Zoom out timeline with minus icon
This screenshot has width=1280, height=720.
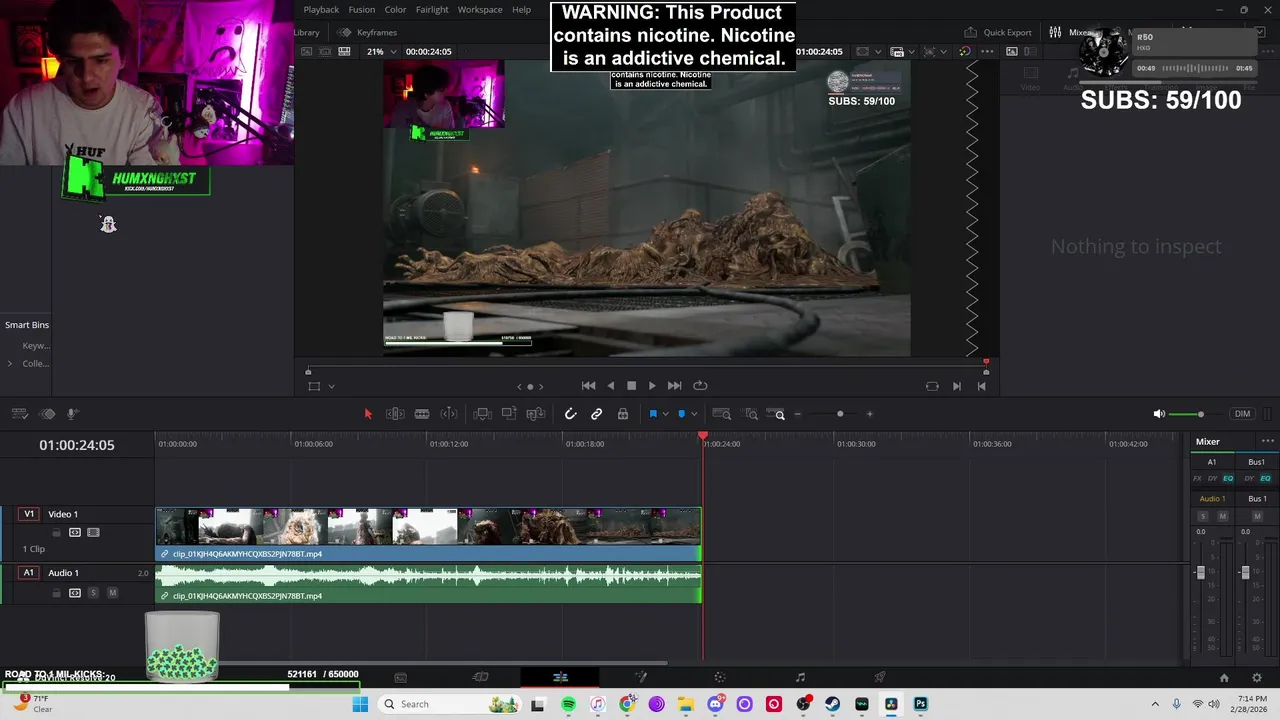[797, 414]
